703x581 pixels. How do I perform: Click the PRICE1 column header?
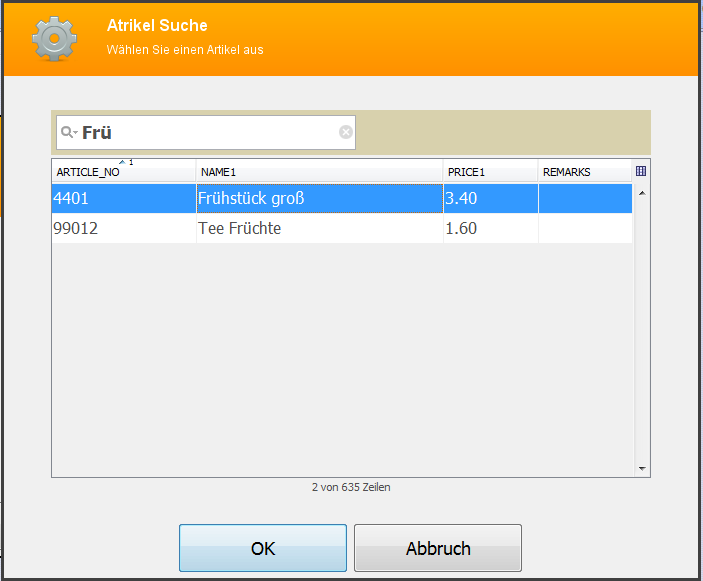490,172
